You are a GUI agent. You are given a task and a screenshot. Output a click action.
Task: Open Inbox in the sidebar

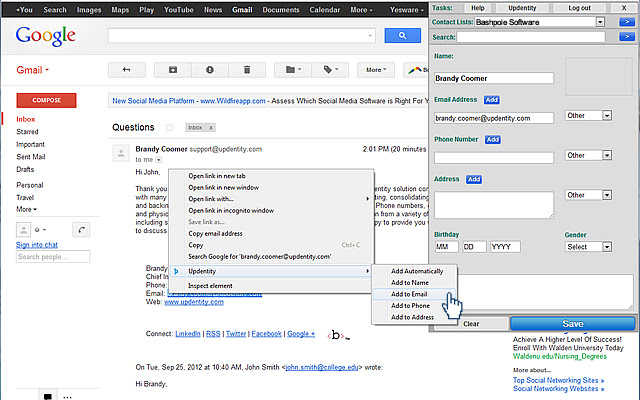26,119
